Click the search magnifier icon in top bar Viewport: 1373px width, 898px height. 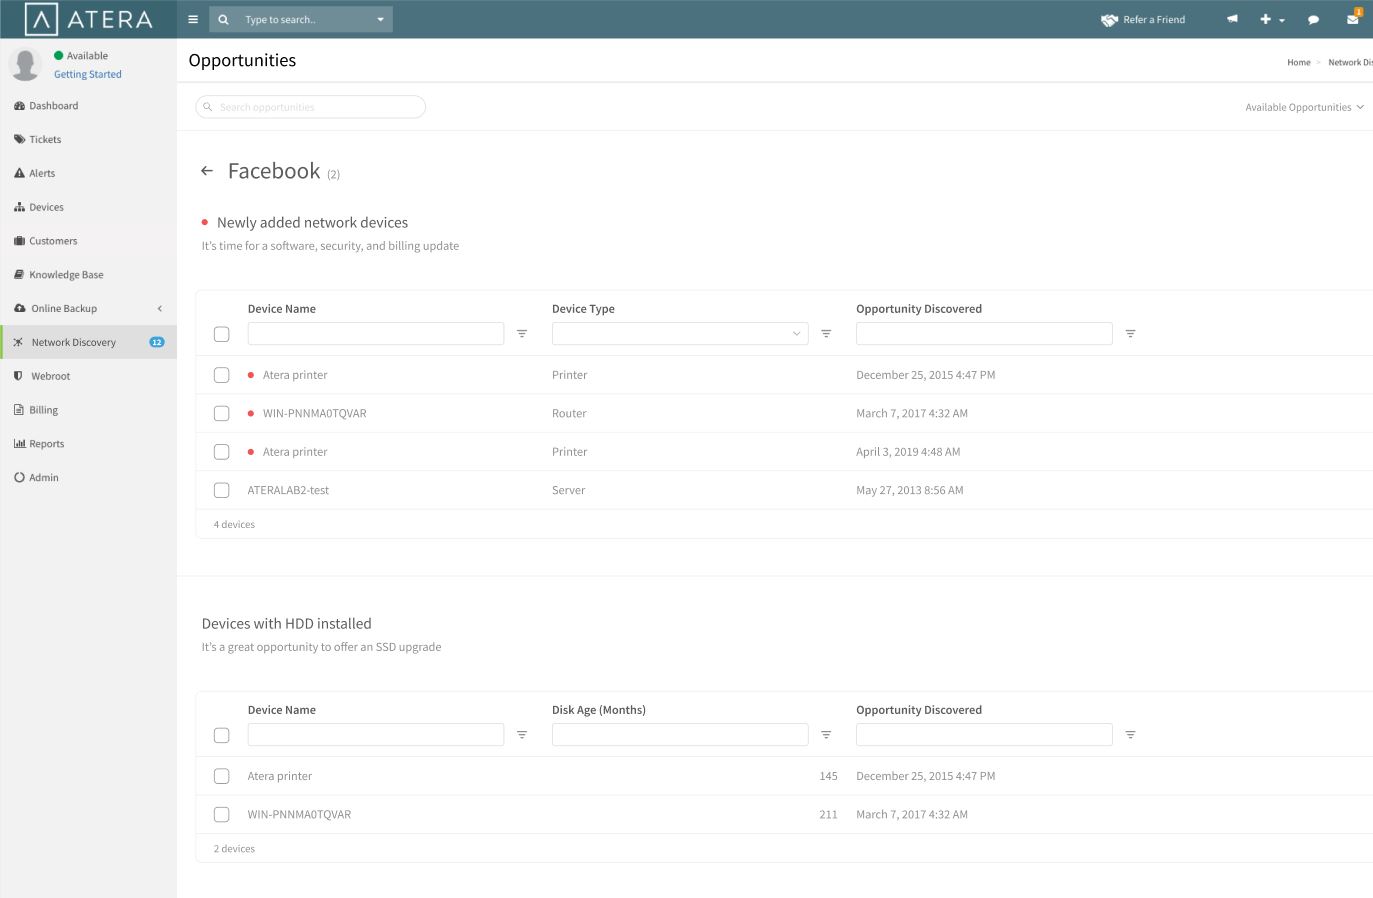pos(223,19)
